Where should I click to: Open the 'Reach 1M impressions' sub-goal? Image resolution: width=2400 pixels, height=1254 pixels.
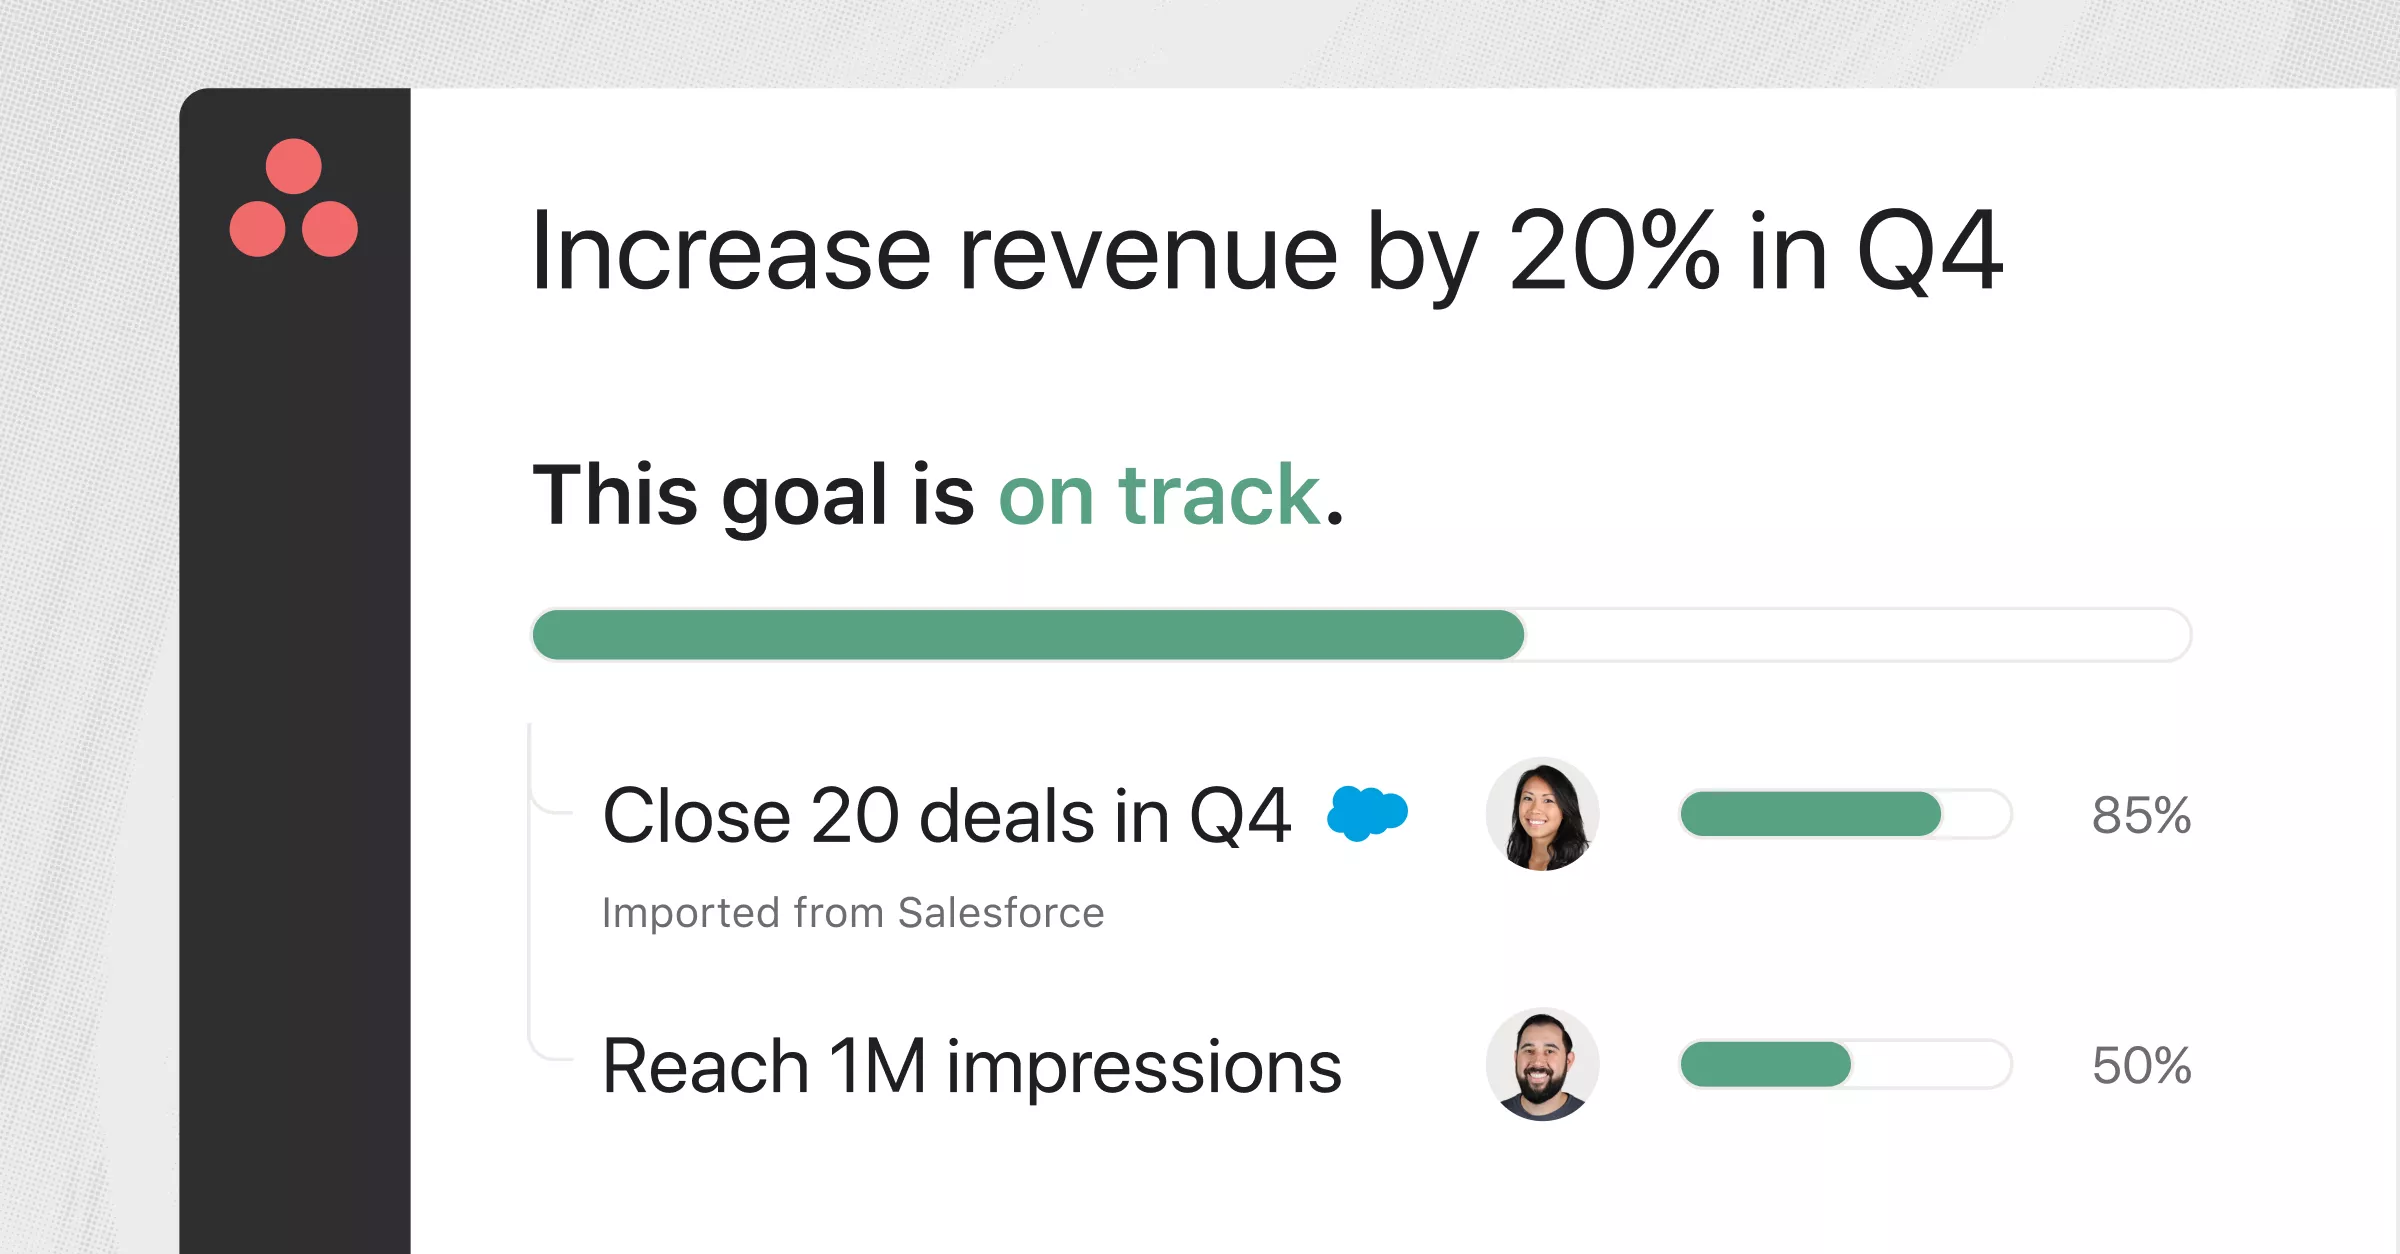972,1066
